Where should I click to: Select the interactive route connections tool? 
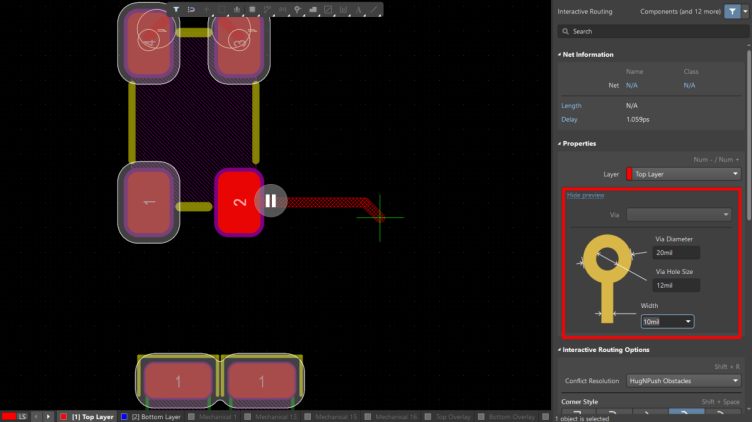(x=267, y=9)
